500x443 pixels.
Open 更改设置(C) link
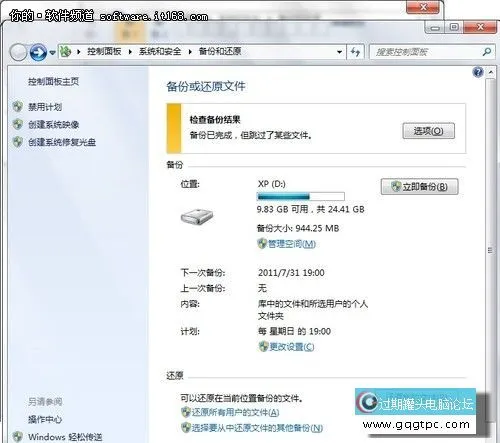(292, 347)
